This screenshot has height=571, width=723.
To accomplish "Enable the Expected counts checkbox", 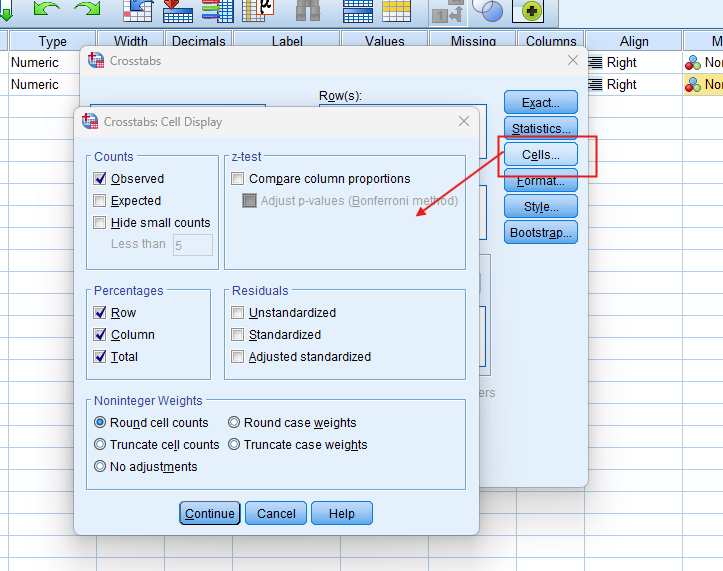I will [x=100, y=201].
